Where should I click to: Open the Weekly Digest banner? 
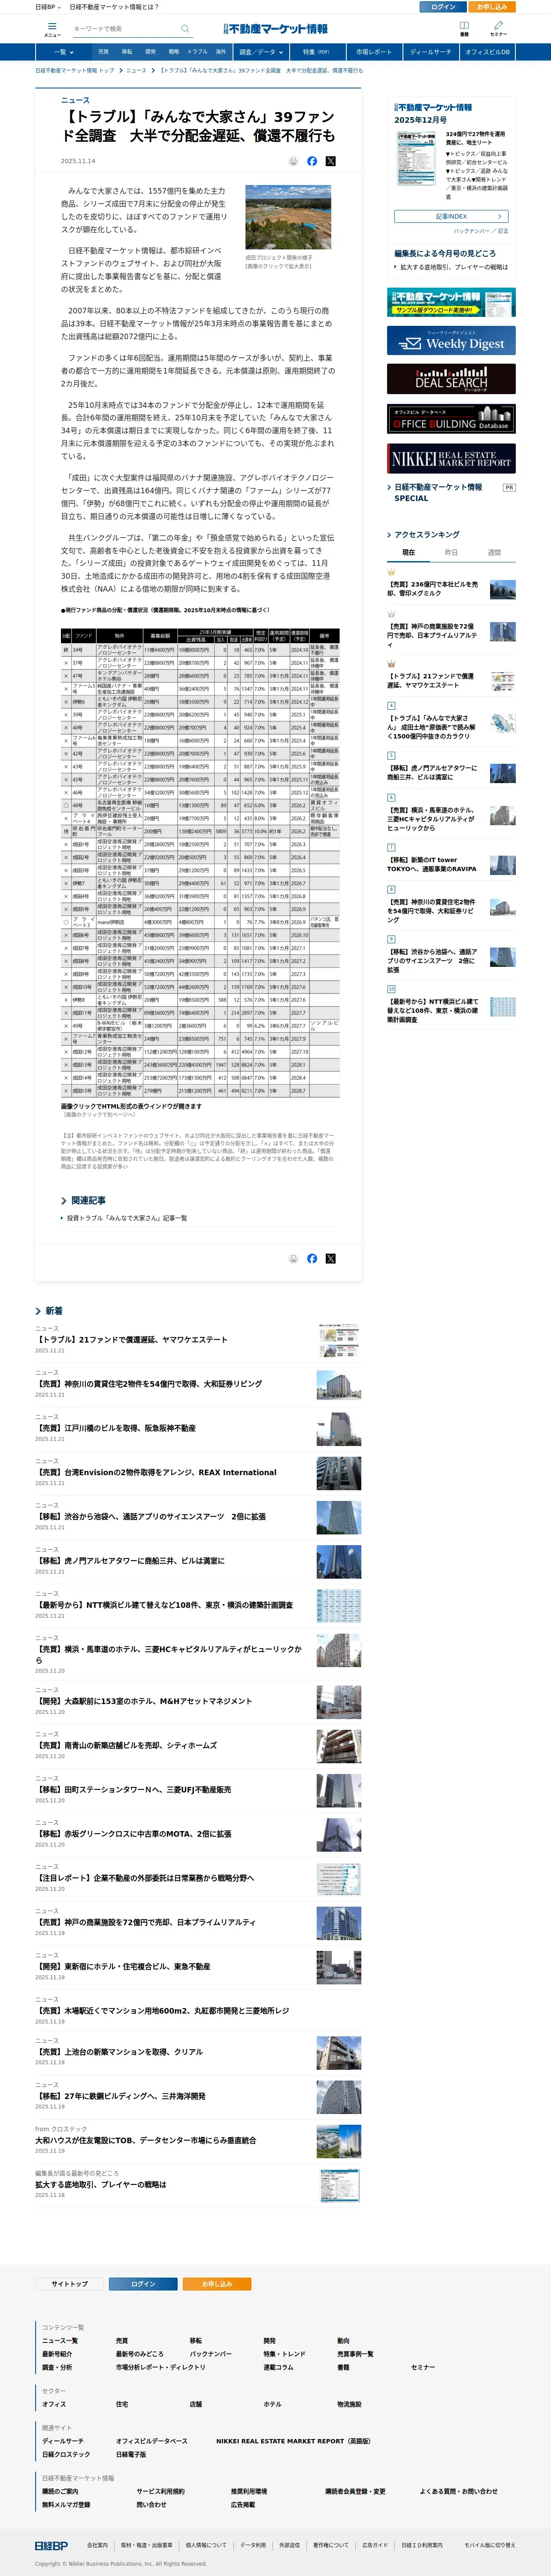(451, 340)
